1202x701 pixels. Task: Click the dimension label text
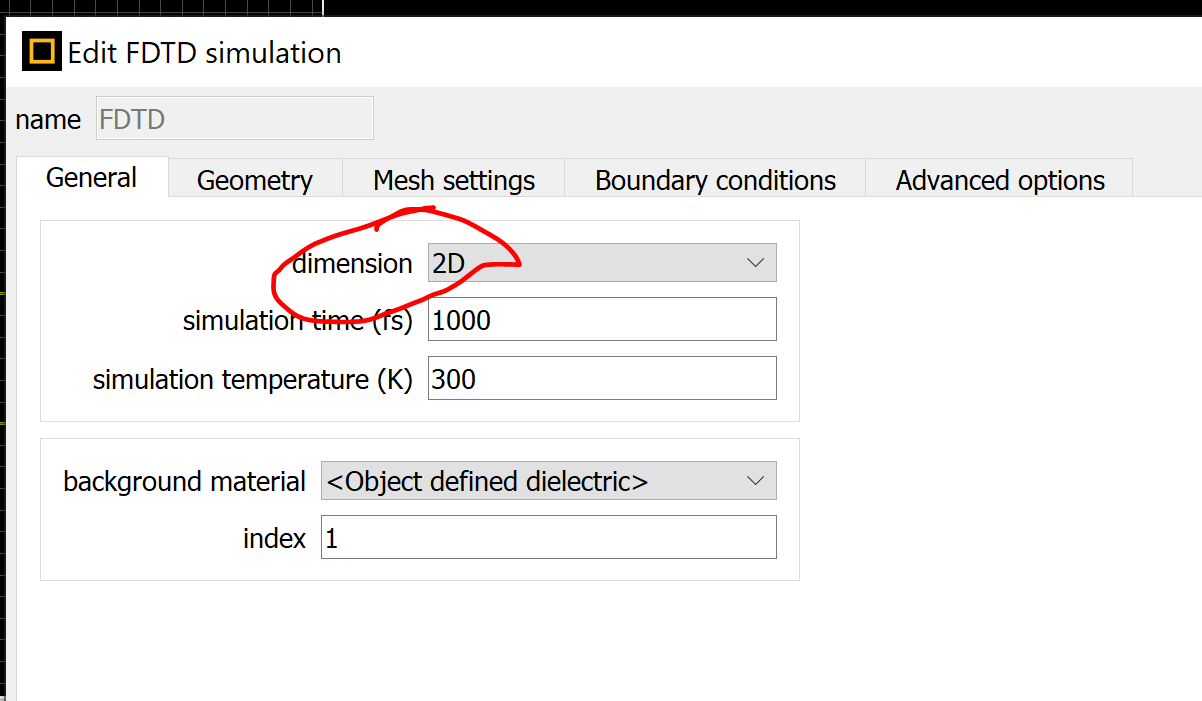point(352,263)
